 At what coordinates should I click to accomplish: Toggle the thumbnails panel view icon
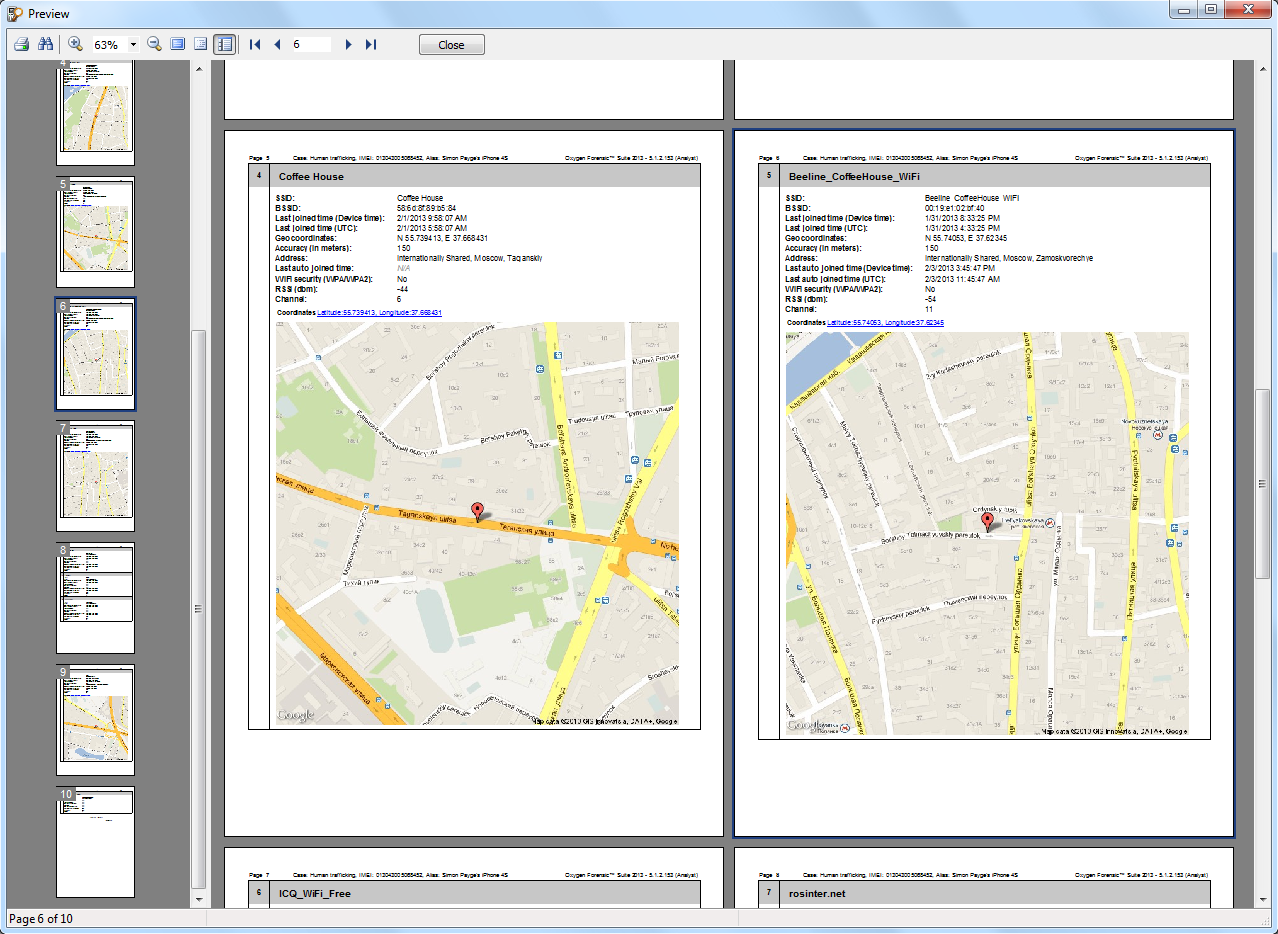tap(225, 44)
